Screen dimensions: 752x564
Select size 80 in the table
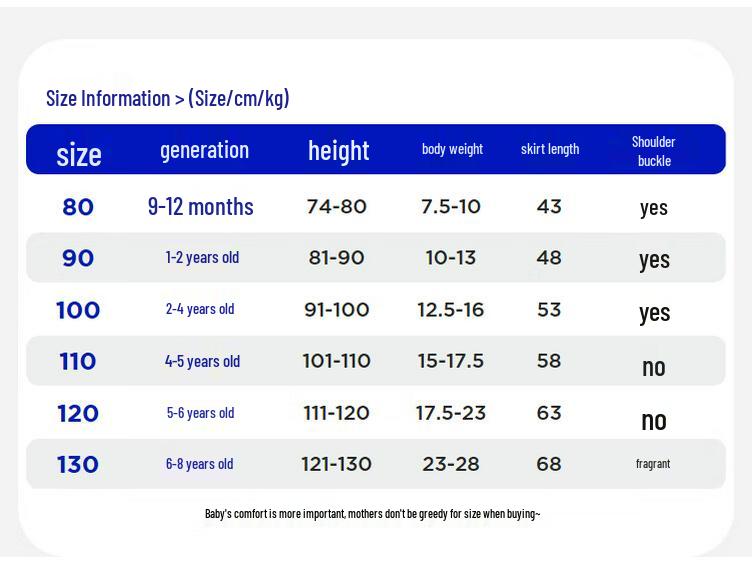[x=78, y=207]
